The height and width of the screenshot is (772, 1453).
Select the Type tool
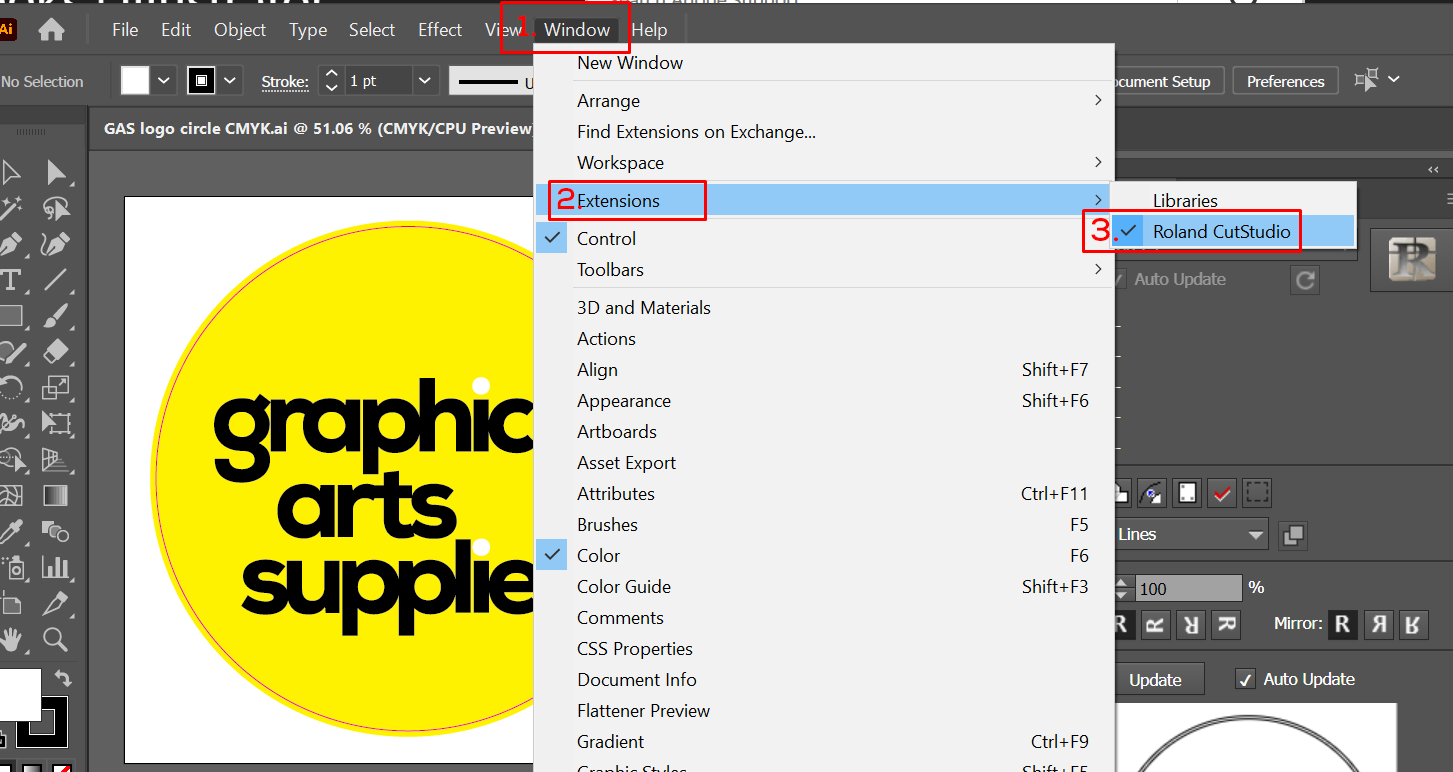[13, 280]
